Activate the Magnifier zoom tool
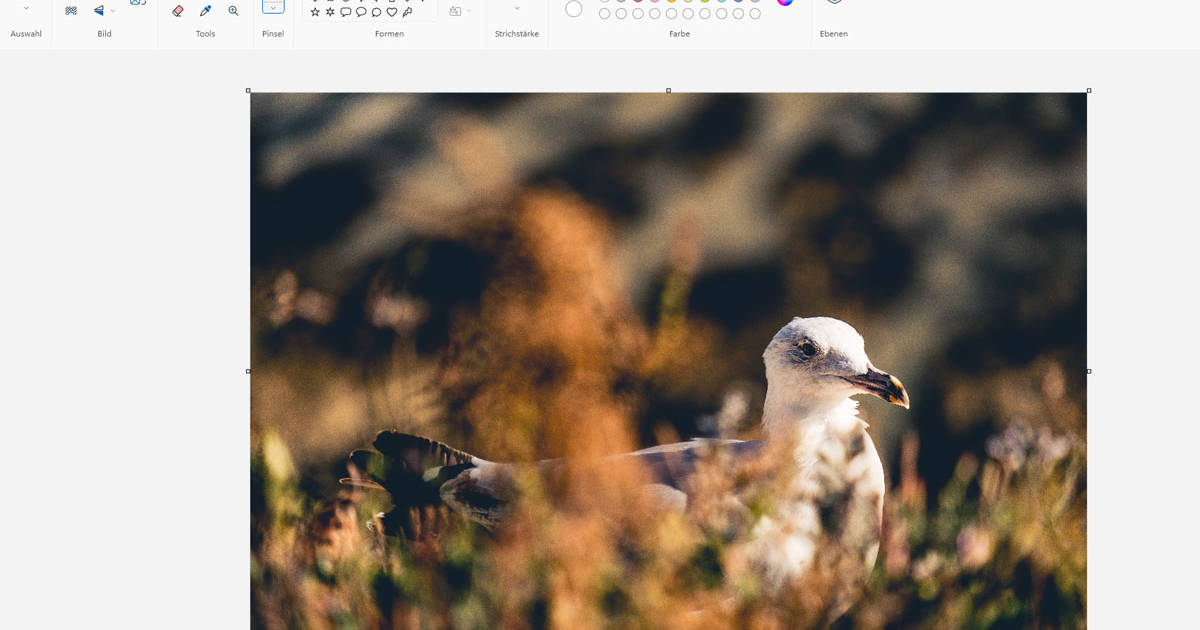Viewport: 1200px width, 630px height. tap(233, 11)
